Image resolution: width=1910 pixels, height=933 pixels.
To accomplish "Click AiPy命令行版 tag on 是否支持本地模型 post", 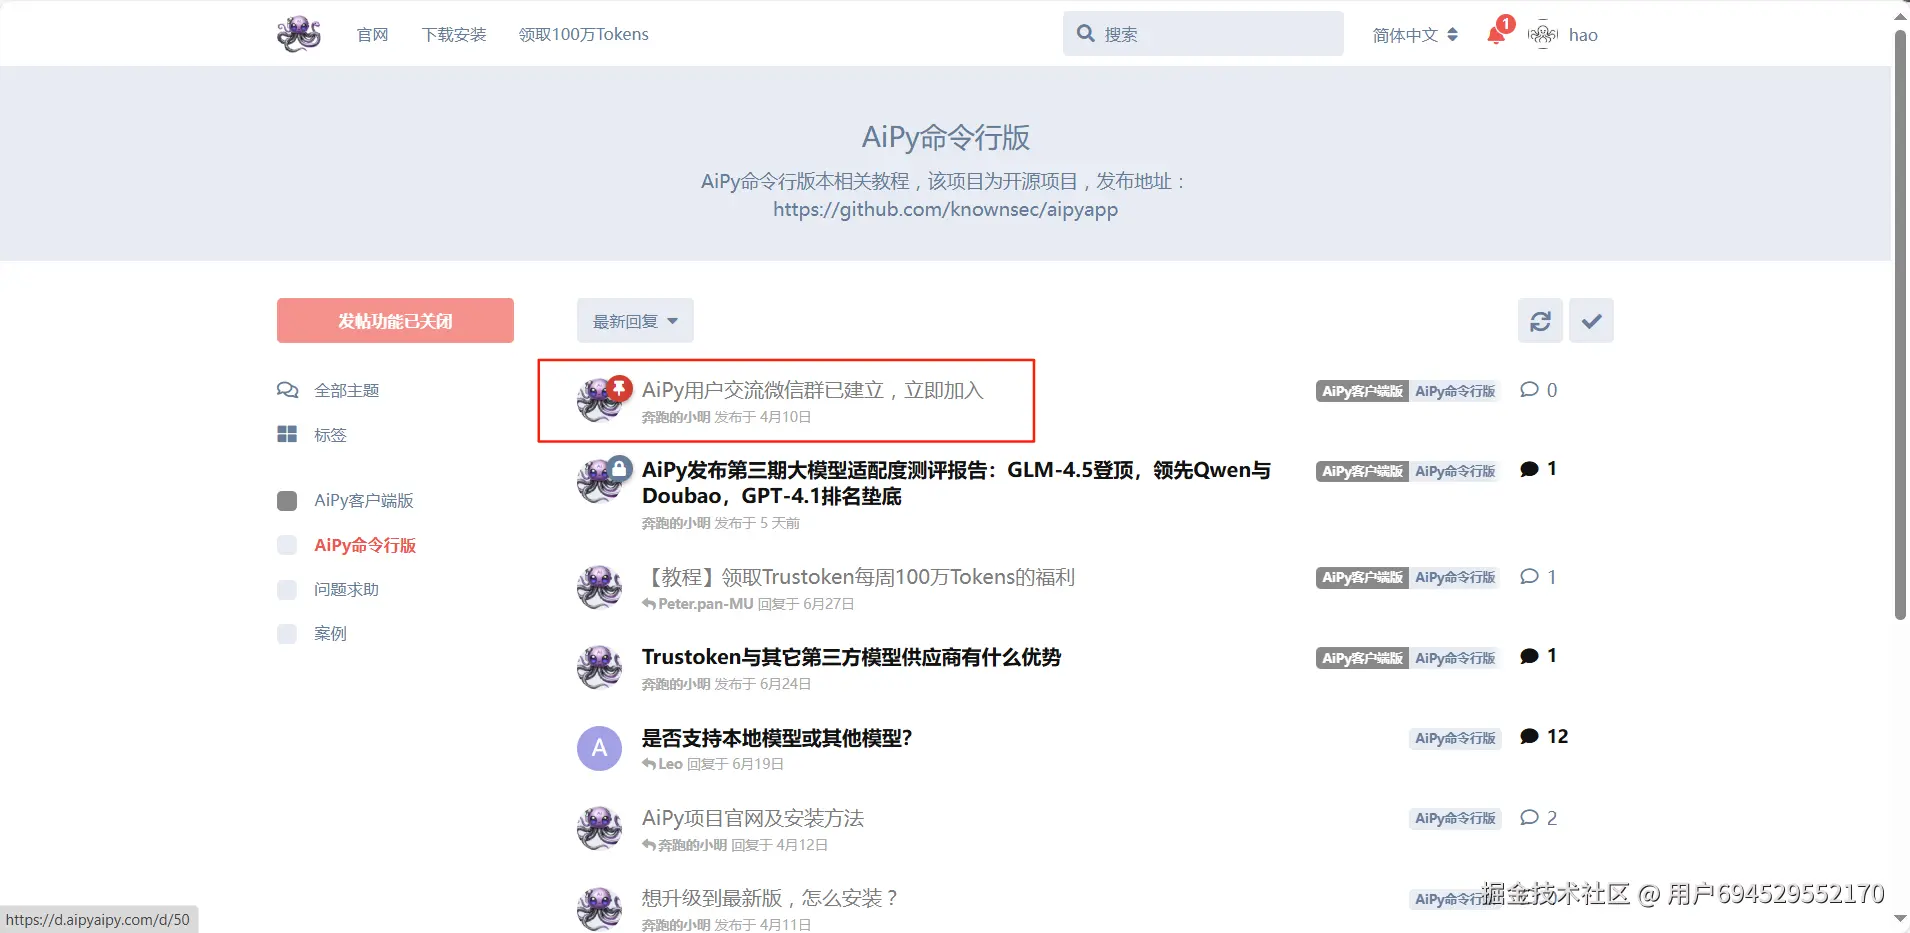I will pyautogui.click(x=1455, y=738).
